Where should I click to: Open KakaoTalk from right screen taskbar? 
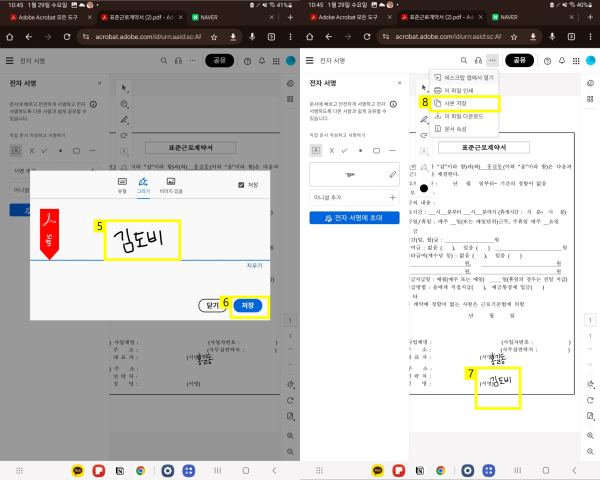[x=378, y=470]
